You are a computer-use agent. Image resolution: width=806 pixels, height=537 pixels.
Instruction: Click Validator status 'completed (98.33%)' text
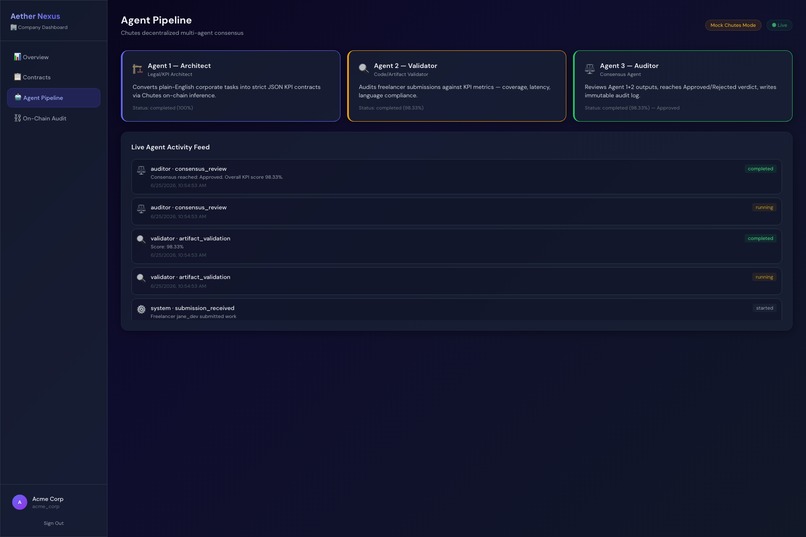[x=391, y=108]
